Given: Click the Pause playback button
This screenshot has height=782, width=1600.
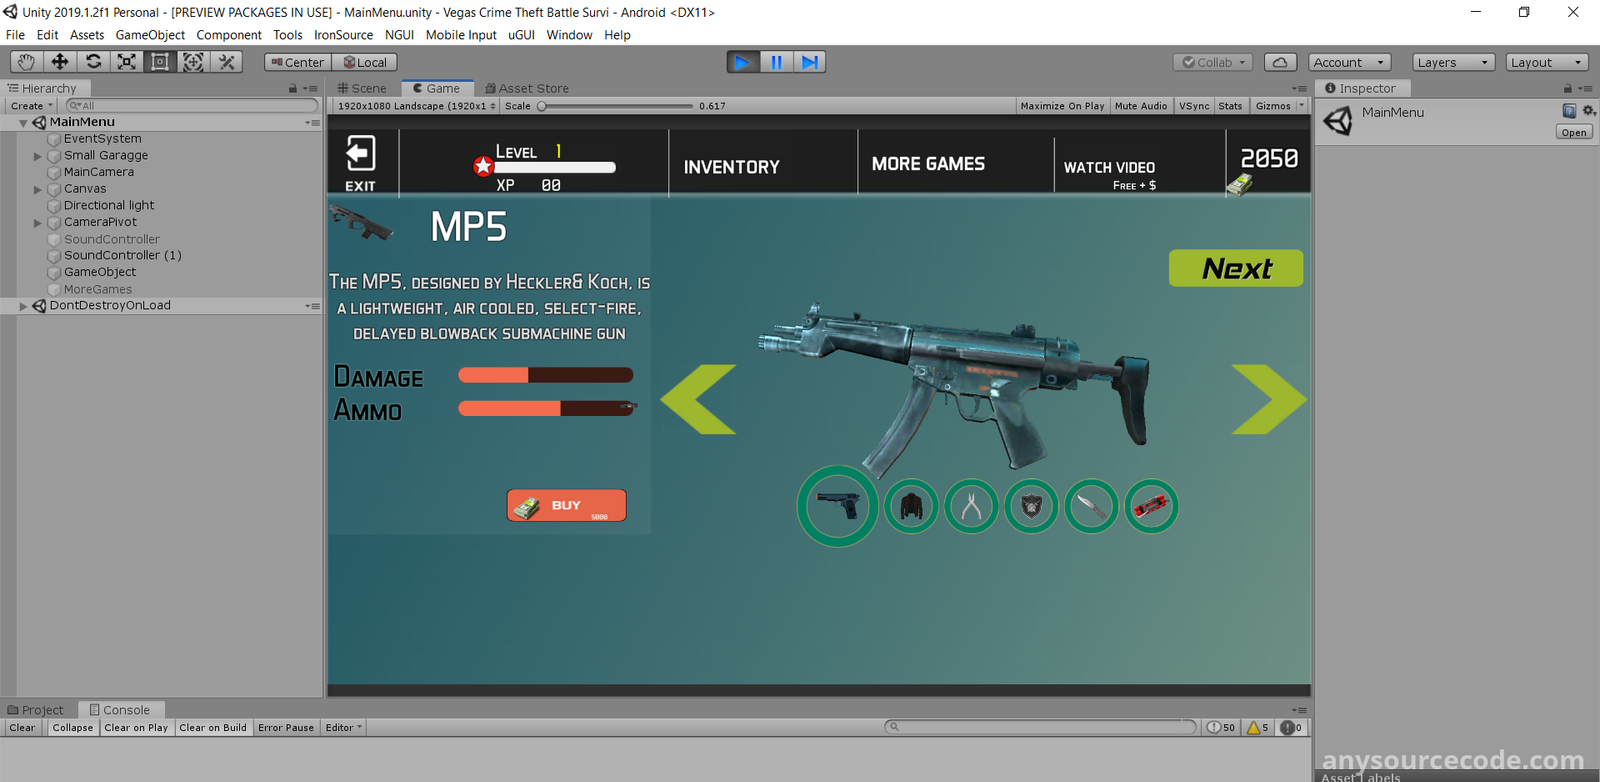Looking at the screenshot, I should 776,62.
